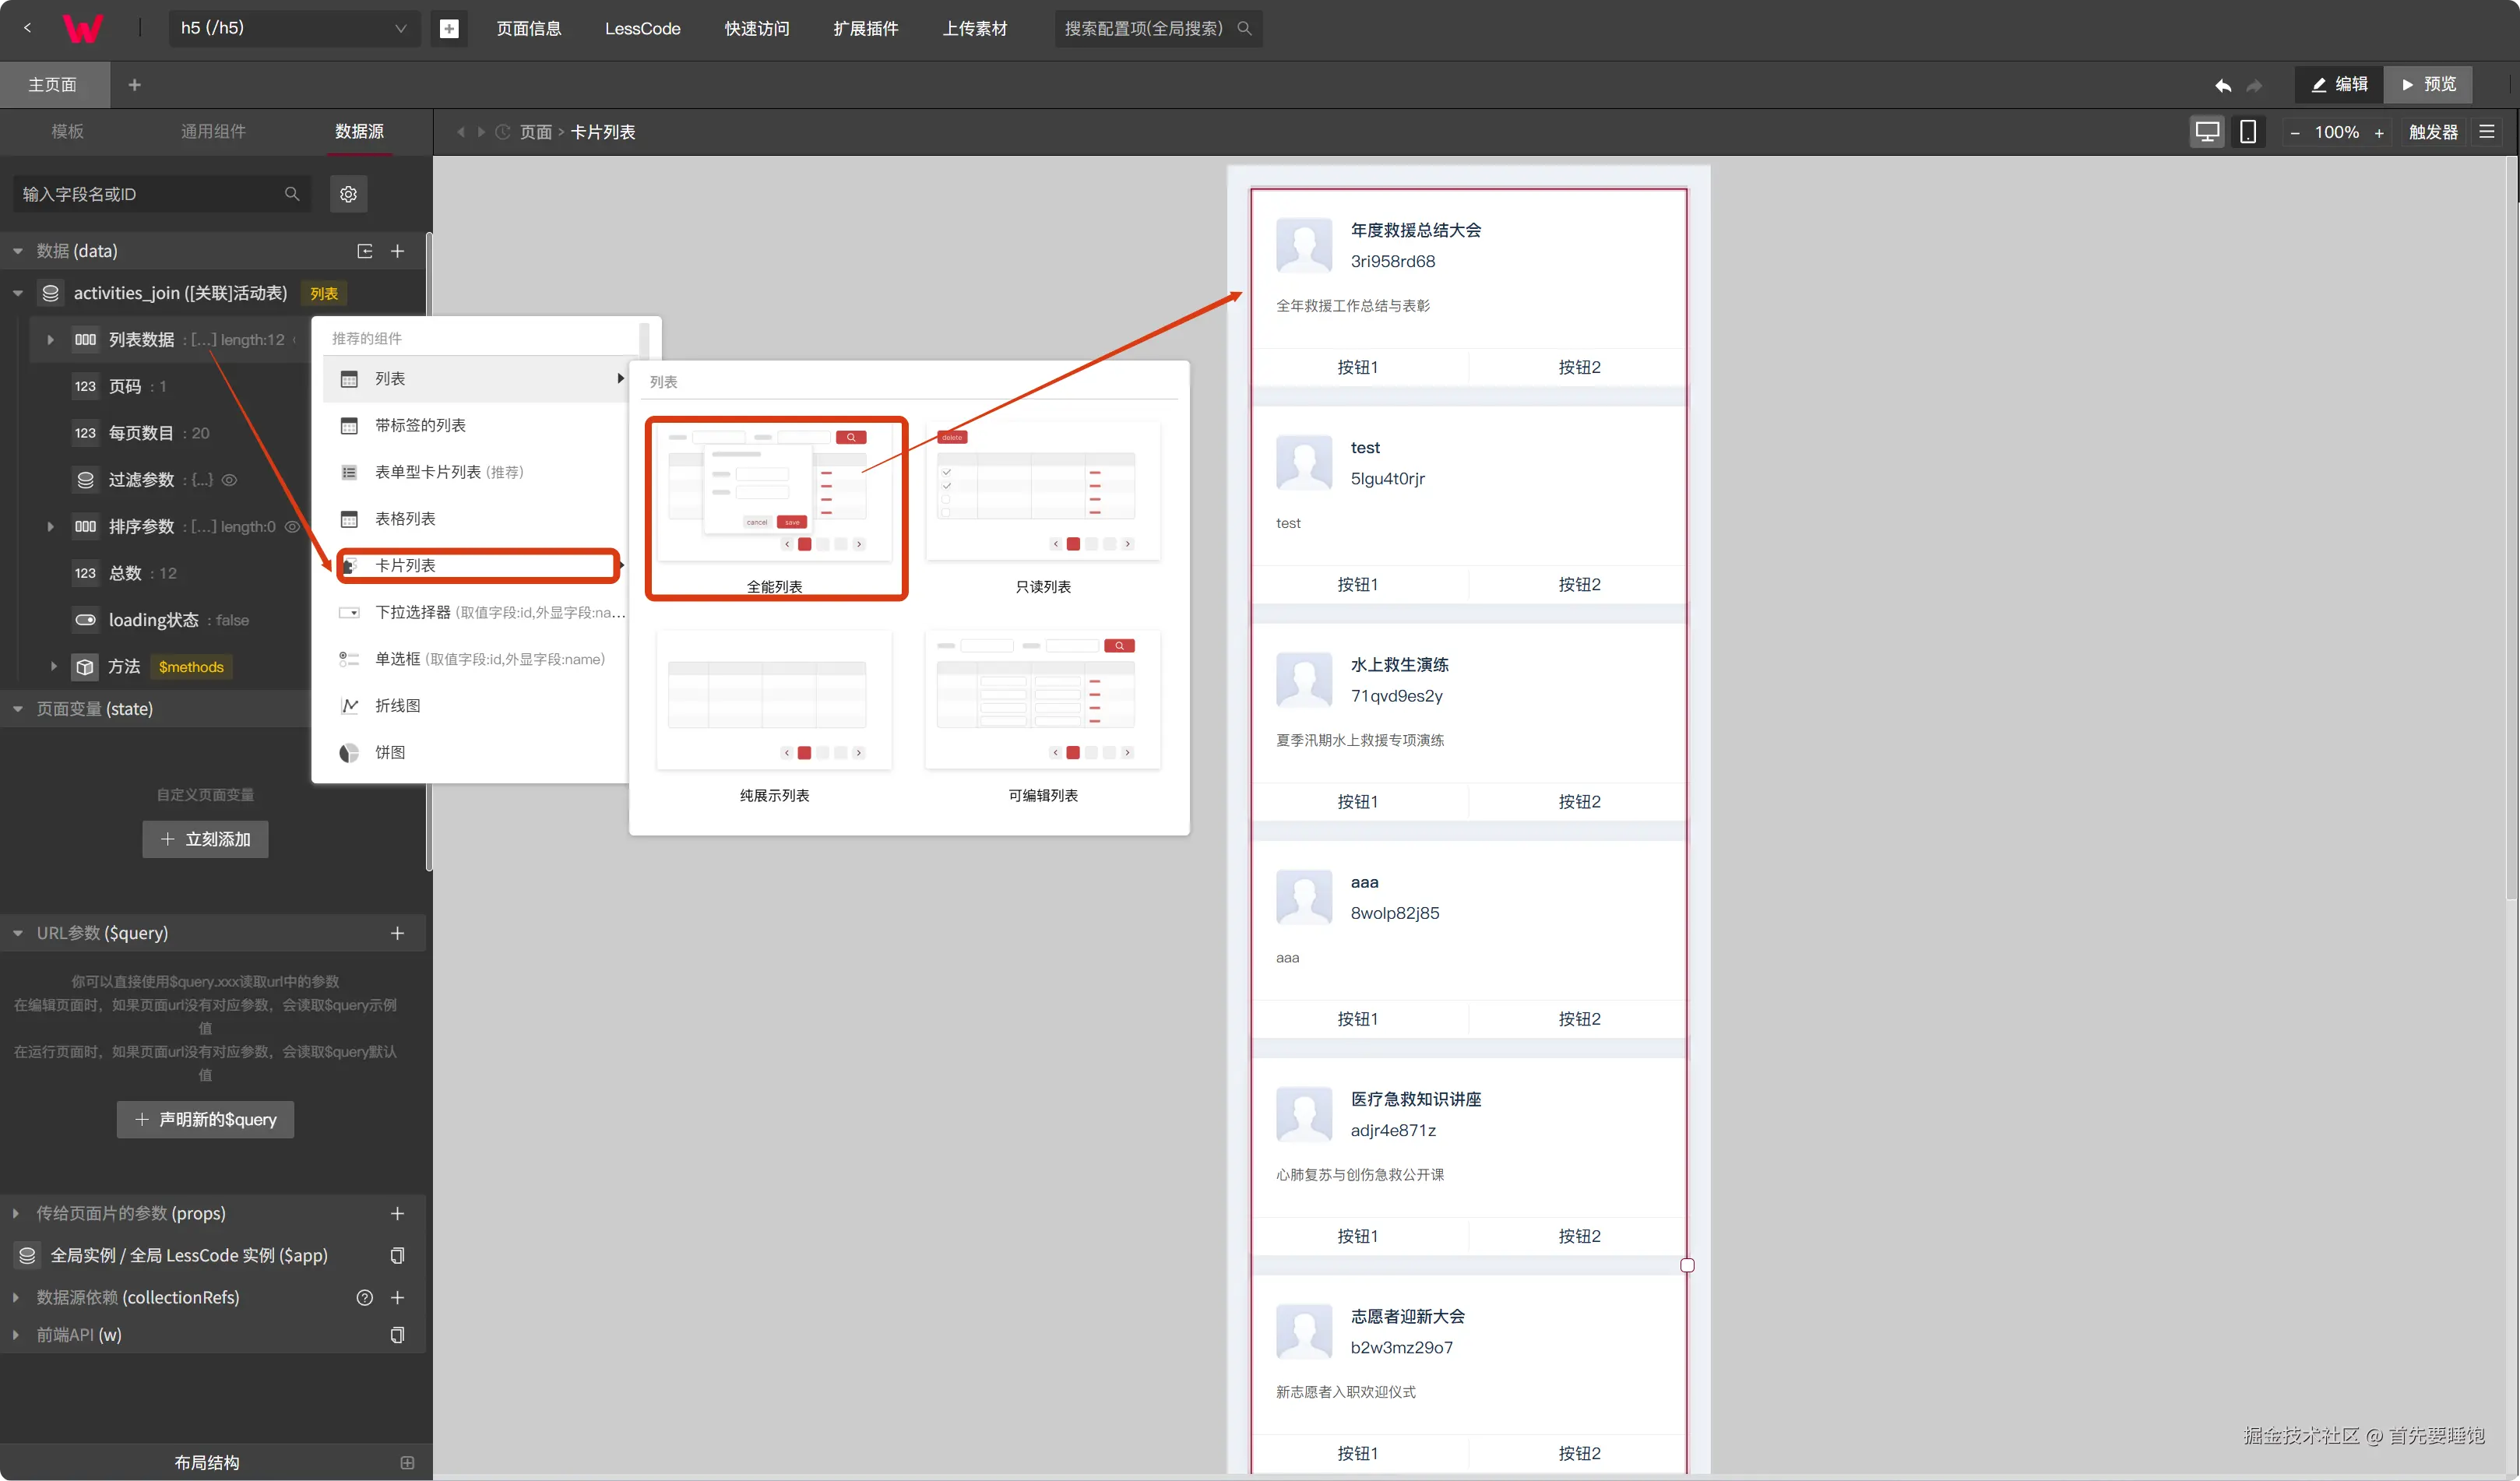Toggle the eye icon on 排序参数
The image size is (2520, 1481).
click(292, 526)
